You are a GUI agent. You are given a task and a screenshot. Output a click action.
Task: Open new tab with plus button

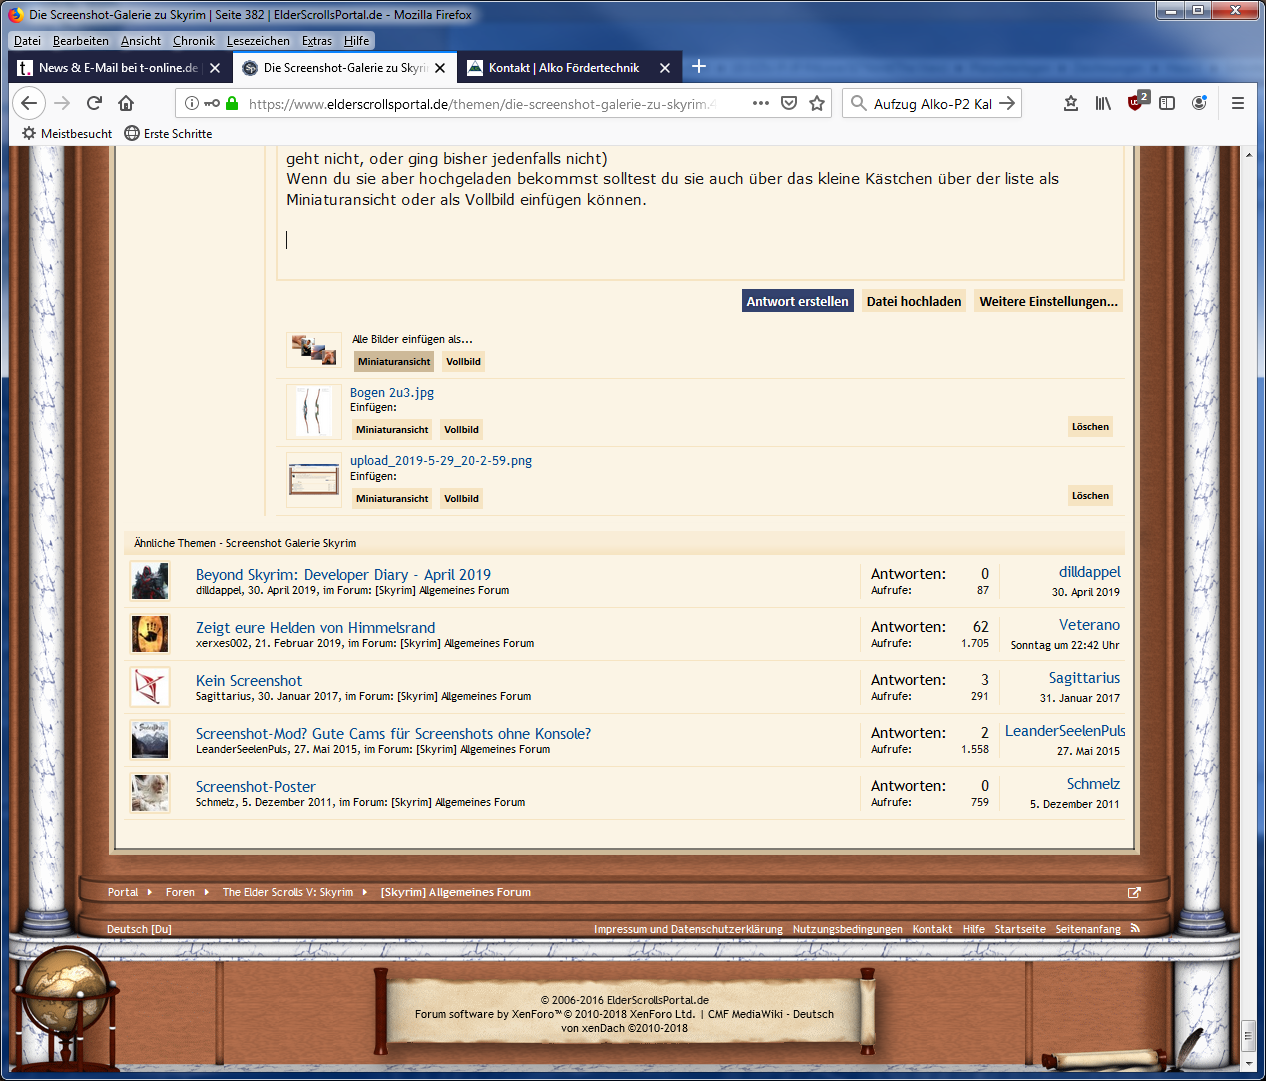pyautogui.click(x=699, y=67)
